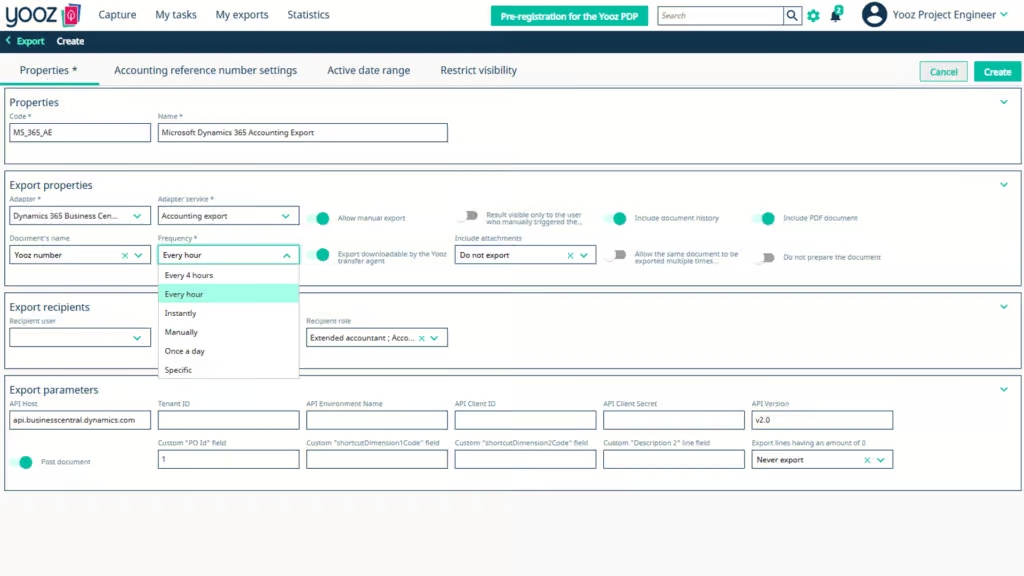Click the search magnifier icon

click(792, 16)
